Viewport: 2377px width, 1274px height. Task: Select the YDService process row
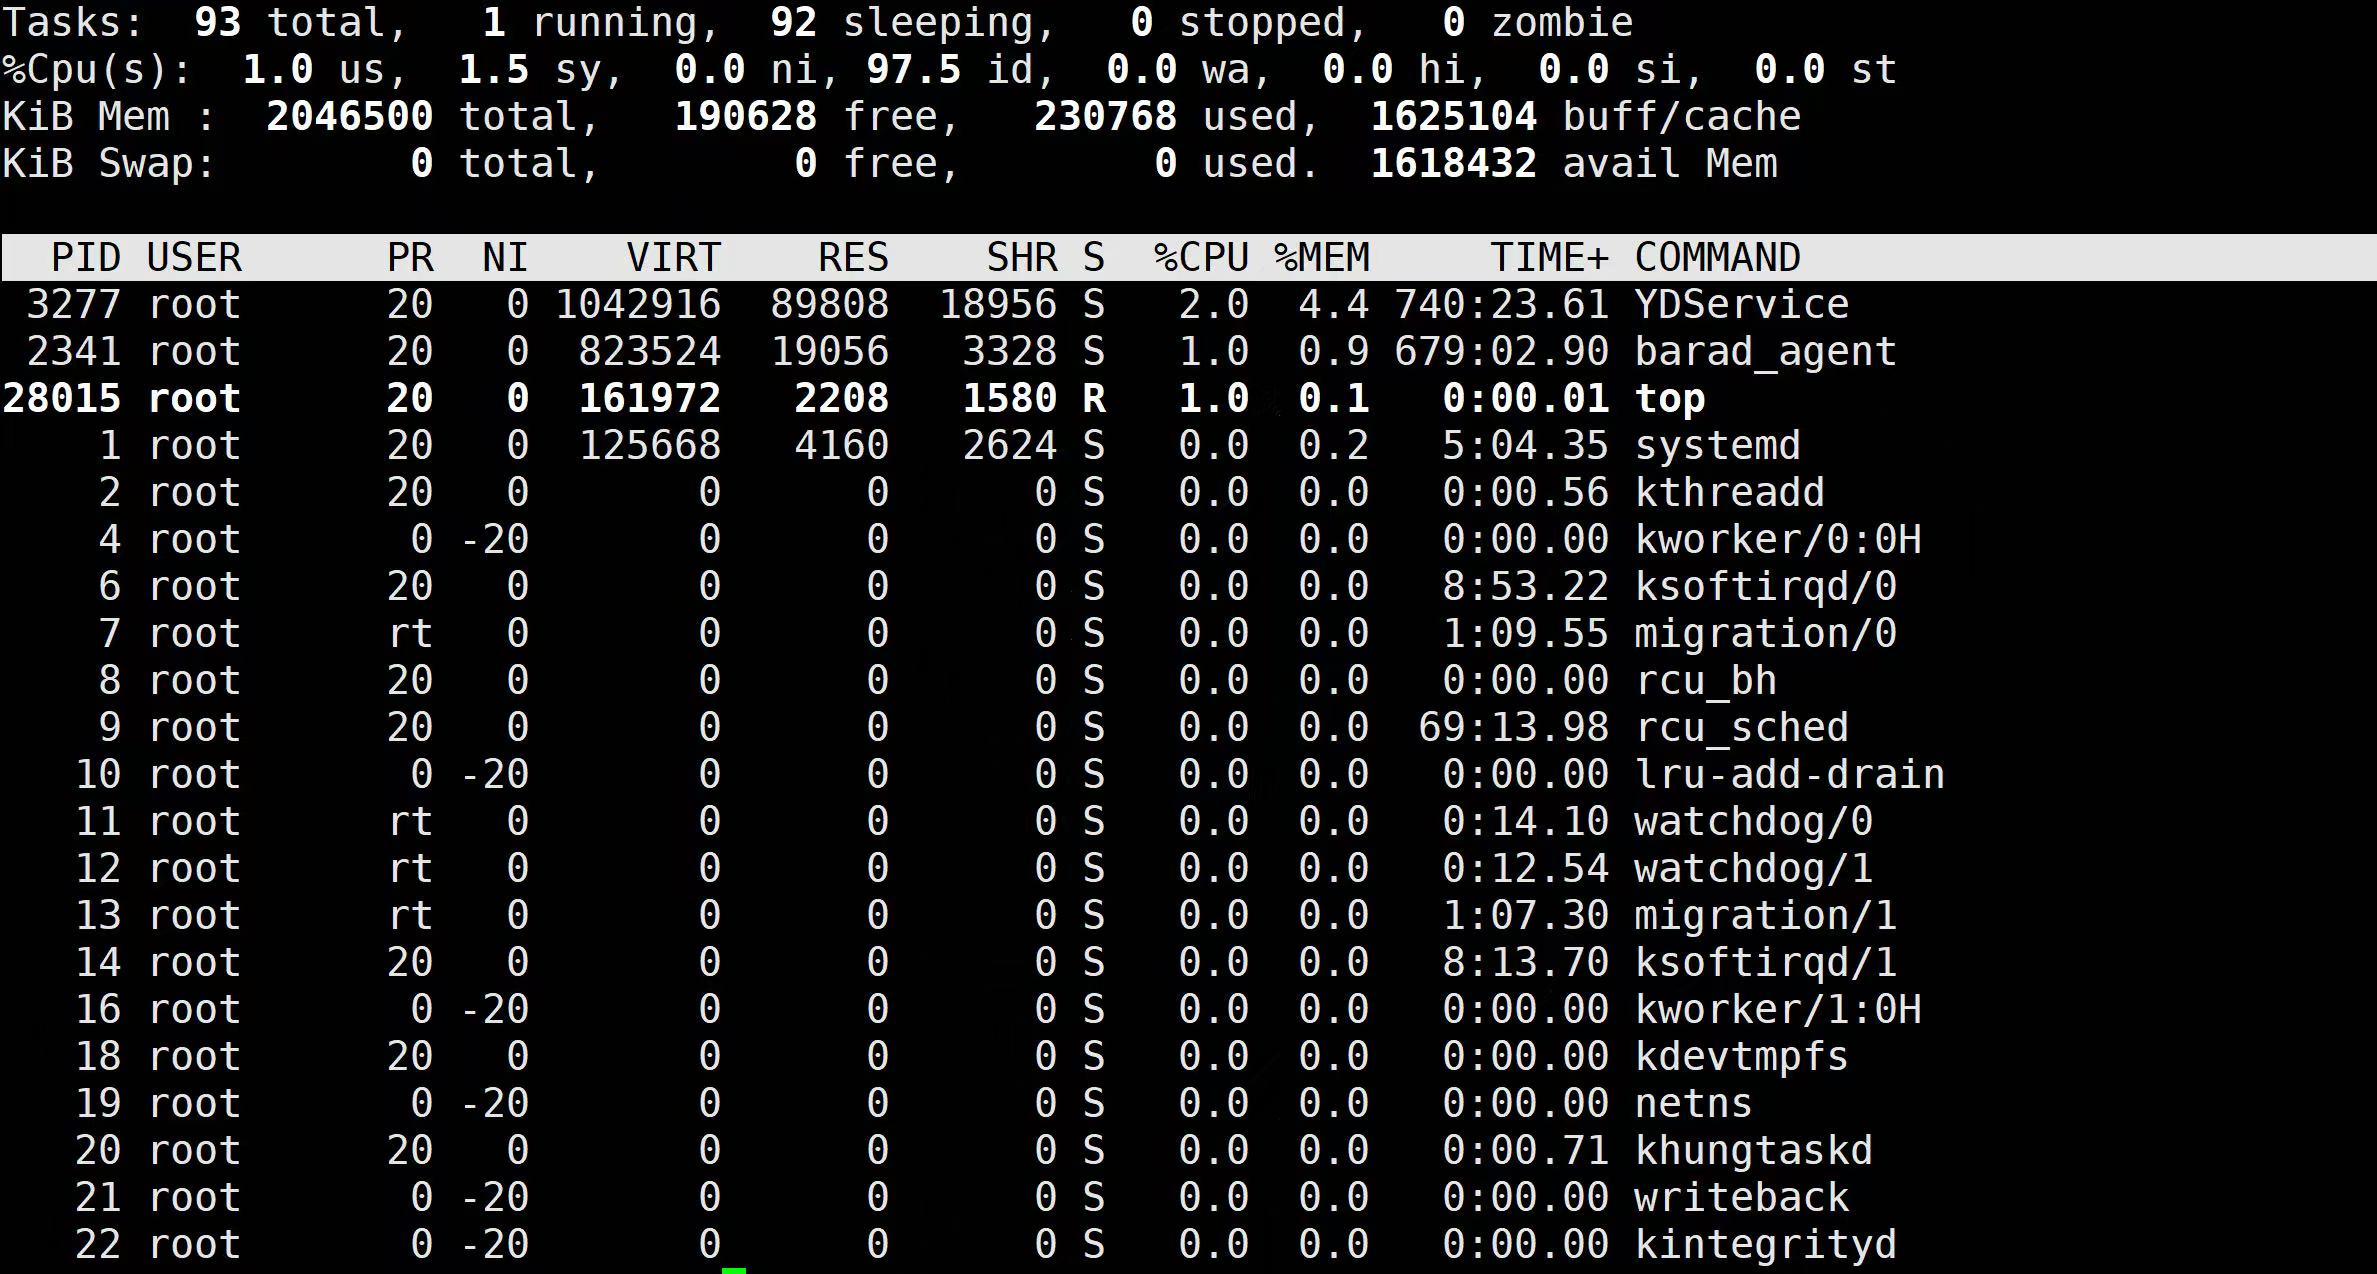tap(1741, 304)
